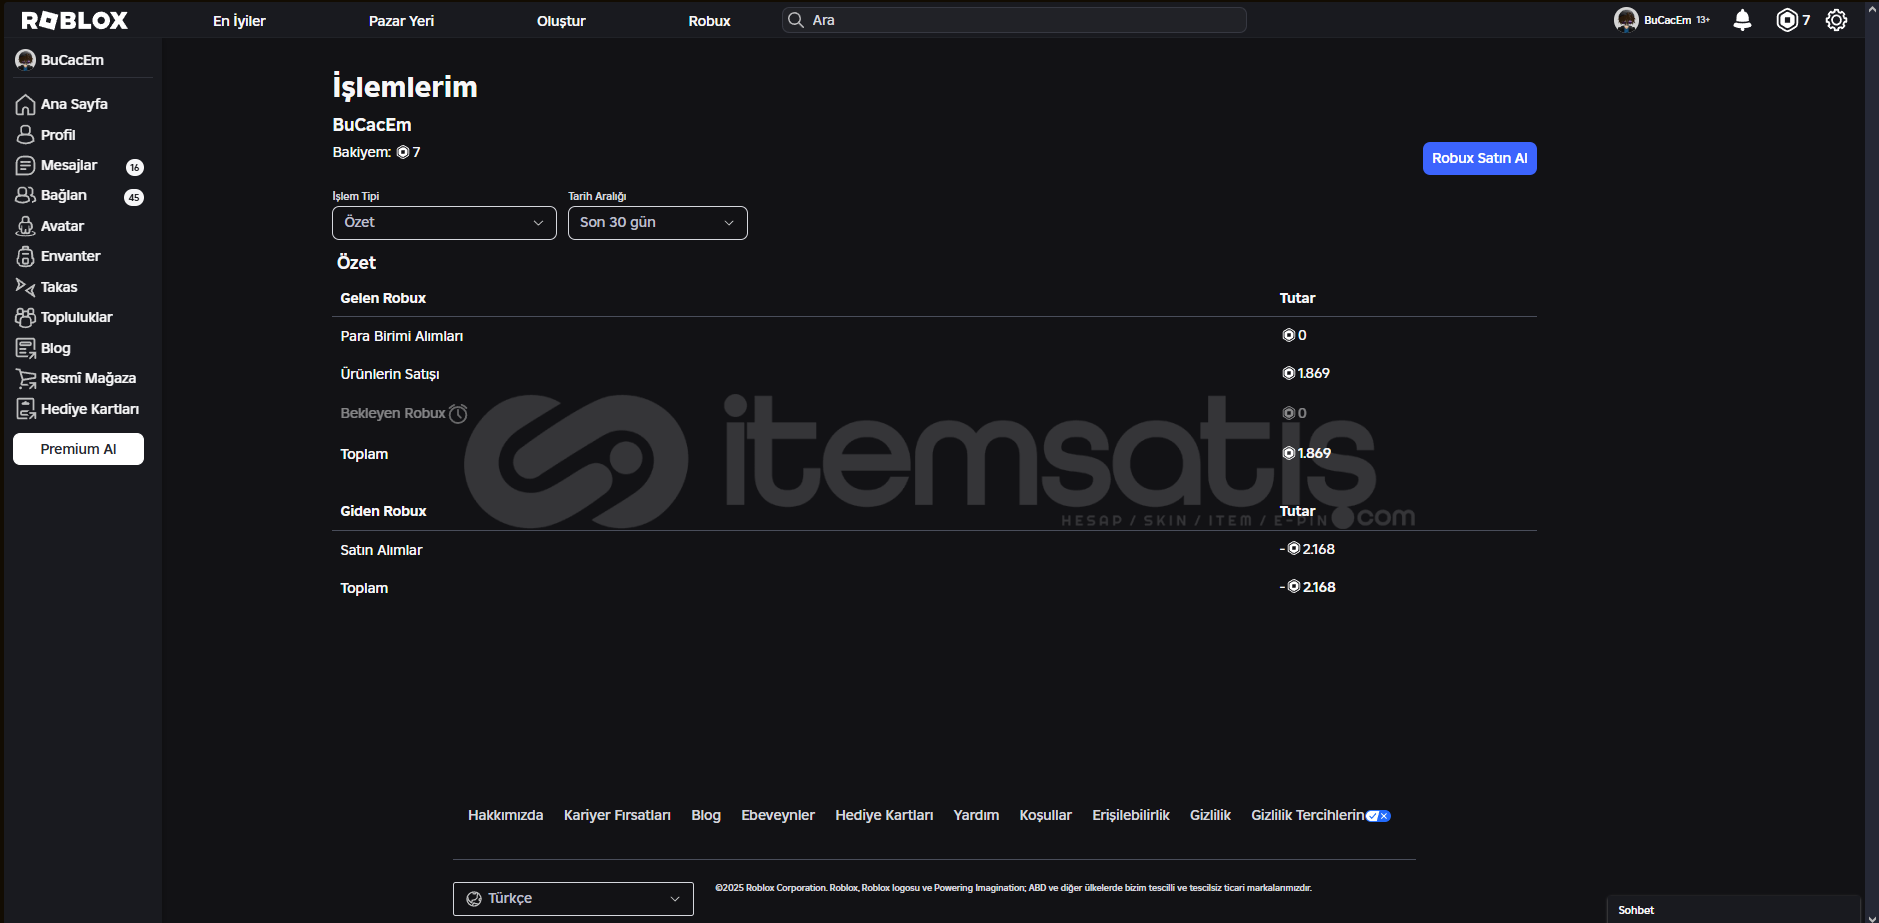Click the BuCacEm avatar in top bar
The height and width of the screenshot is (923, 1879).
point(1626,20)
